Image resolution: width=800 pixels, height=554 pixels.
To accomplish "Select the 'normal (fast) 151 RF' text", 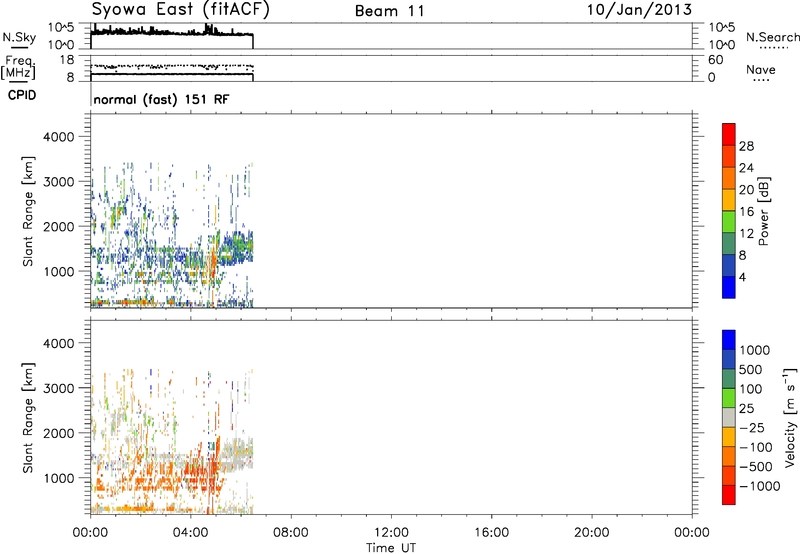I will pos(161,99).
